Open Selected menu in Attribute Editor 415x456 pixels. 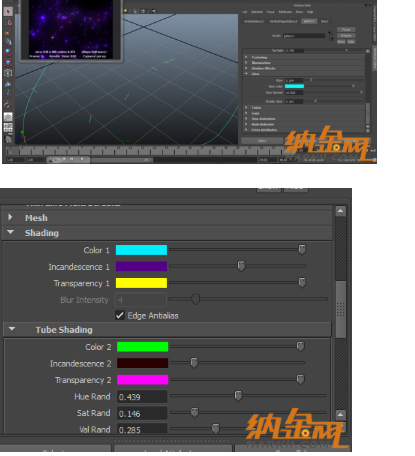click(256, 12)
